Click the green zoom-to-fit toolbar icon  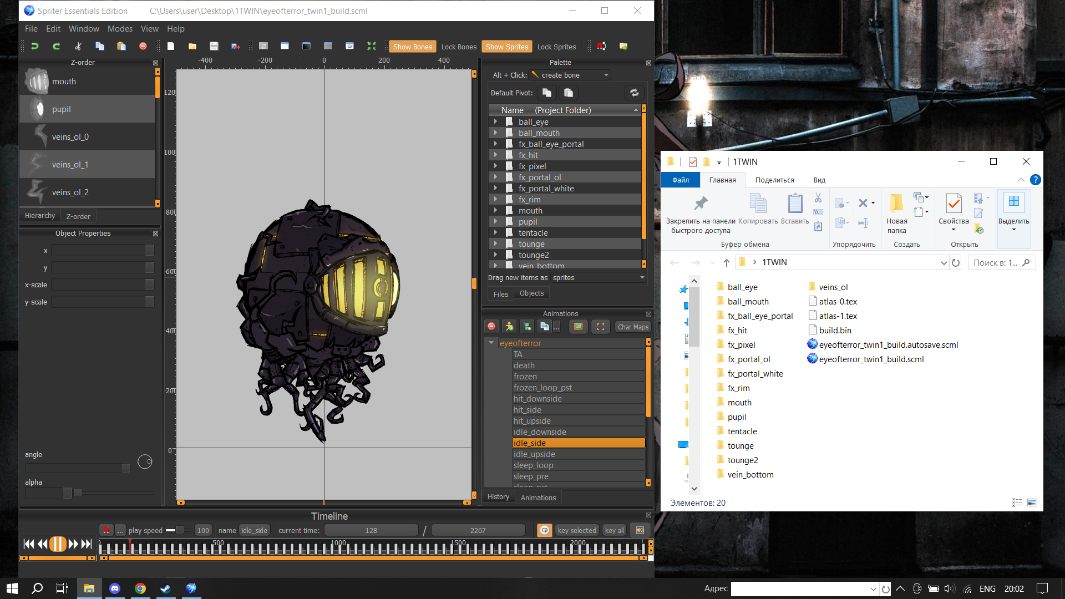372,46
